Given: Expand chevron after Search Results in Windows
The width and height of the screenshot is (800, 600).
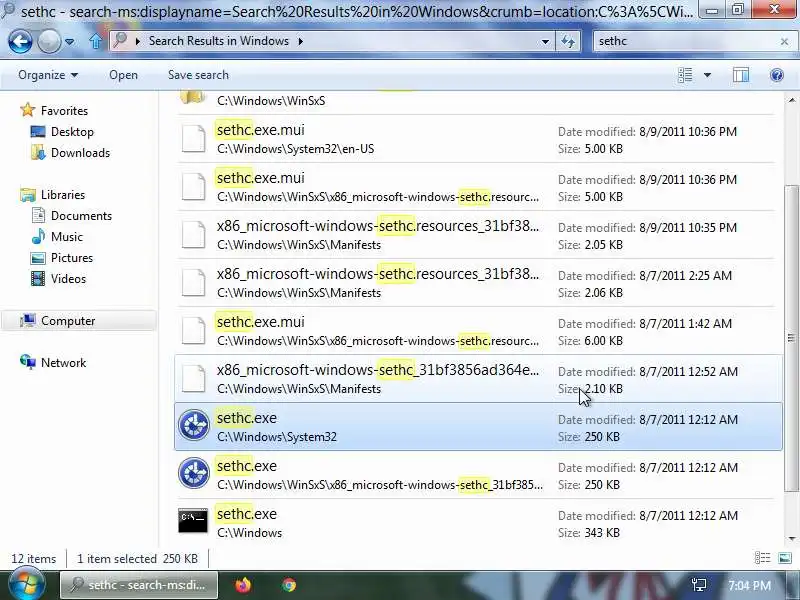Looking at the screenshot, I should tap(301, 41).
